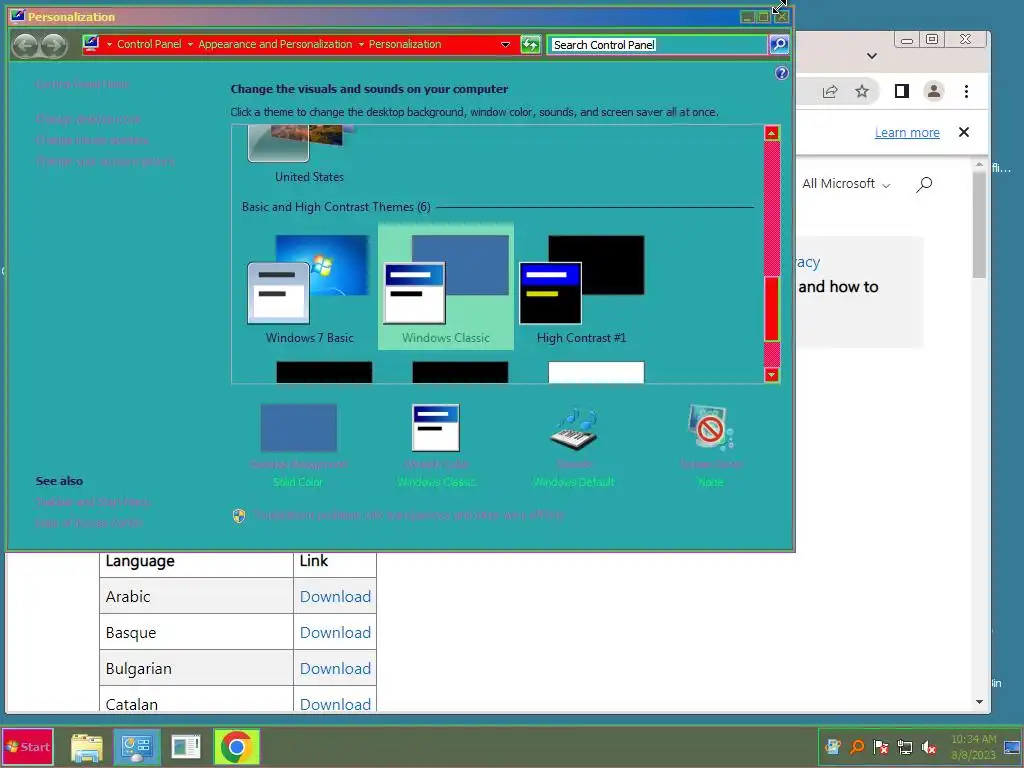The width and height of the screenshot is (1024, 768).
Task: Open the network tray icon
Action: point(904,747)
